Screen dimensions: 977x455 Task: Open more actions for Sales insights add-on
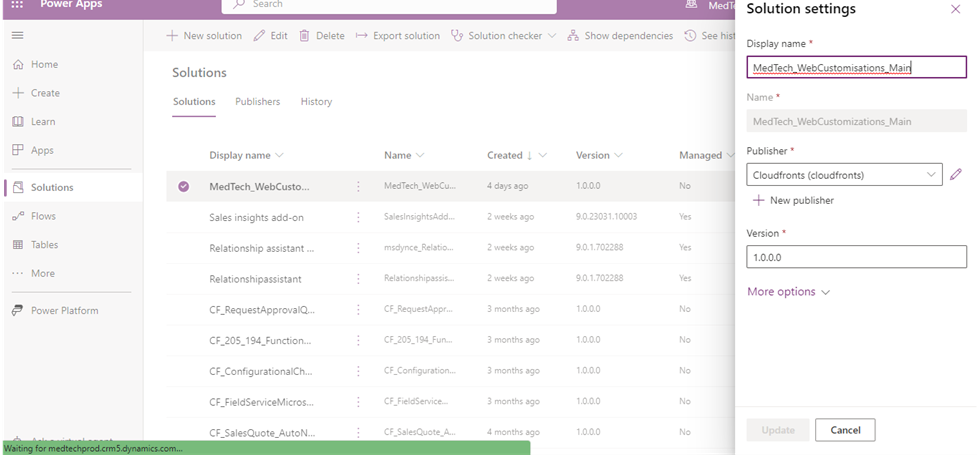pyautogui.click(x=358, y=217)
